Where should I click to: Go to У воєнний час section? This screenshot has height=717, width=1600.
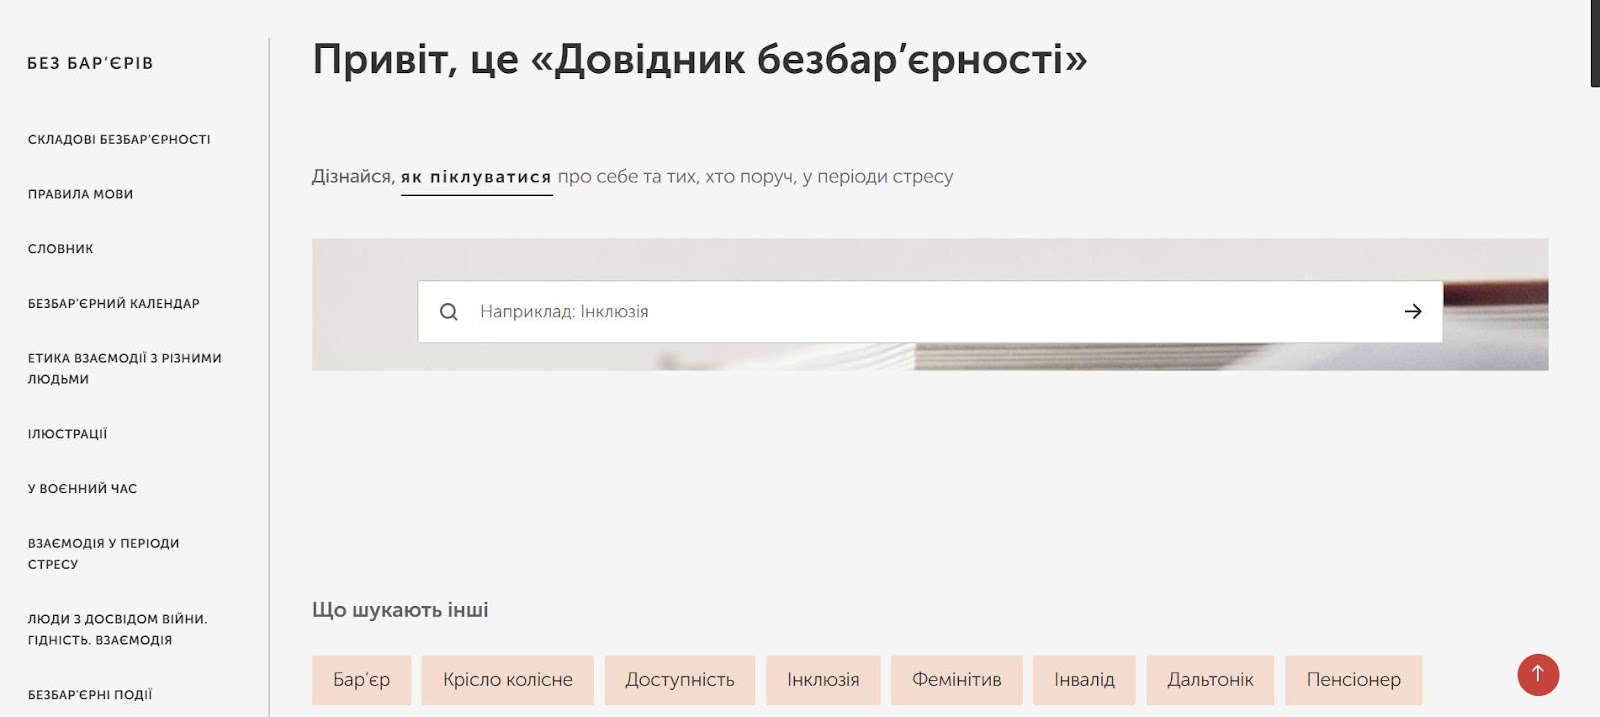pos(82,489)
